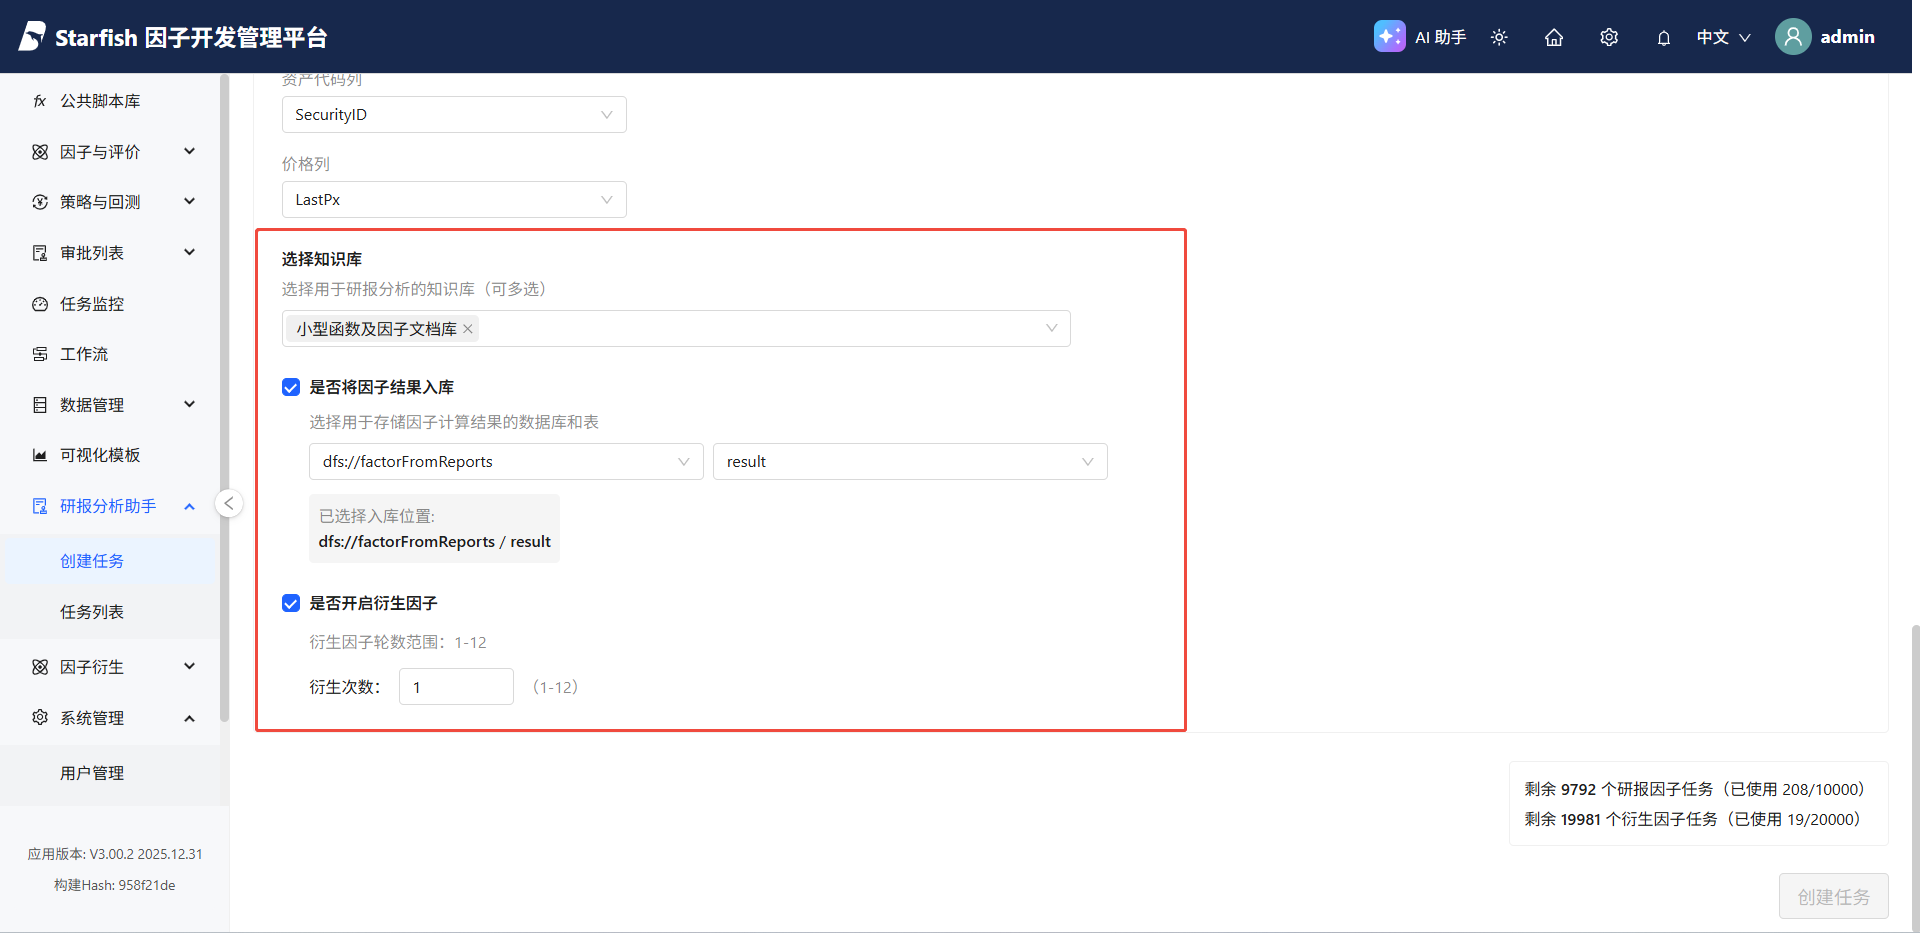
Task: Remove the 小型函数及因子文档库 tag
Action: point(468,329)
